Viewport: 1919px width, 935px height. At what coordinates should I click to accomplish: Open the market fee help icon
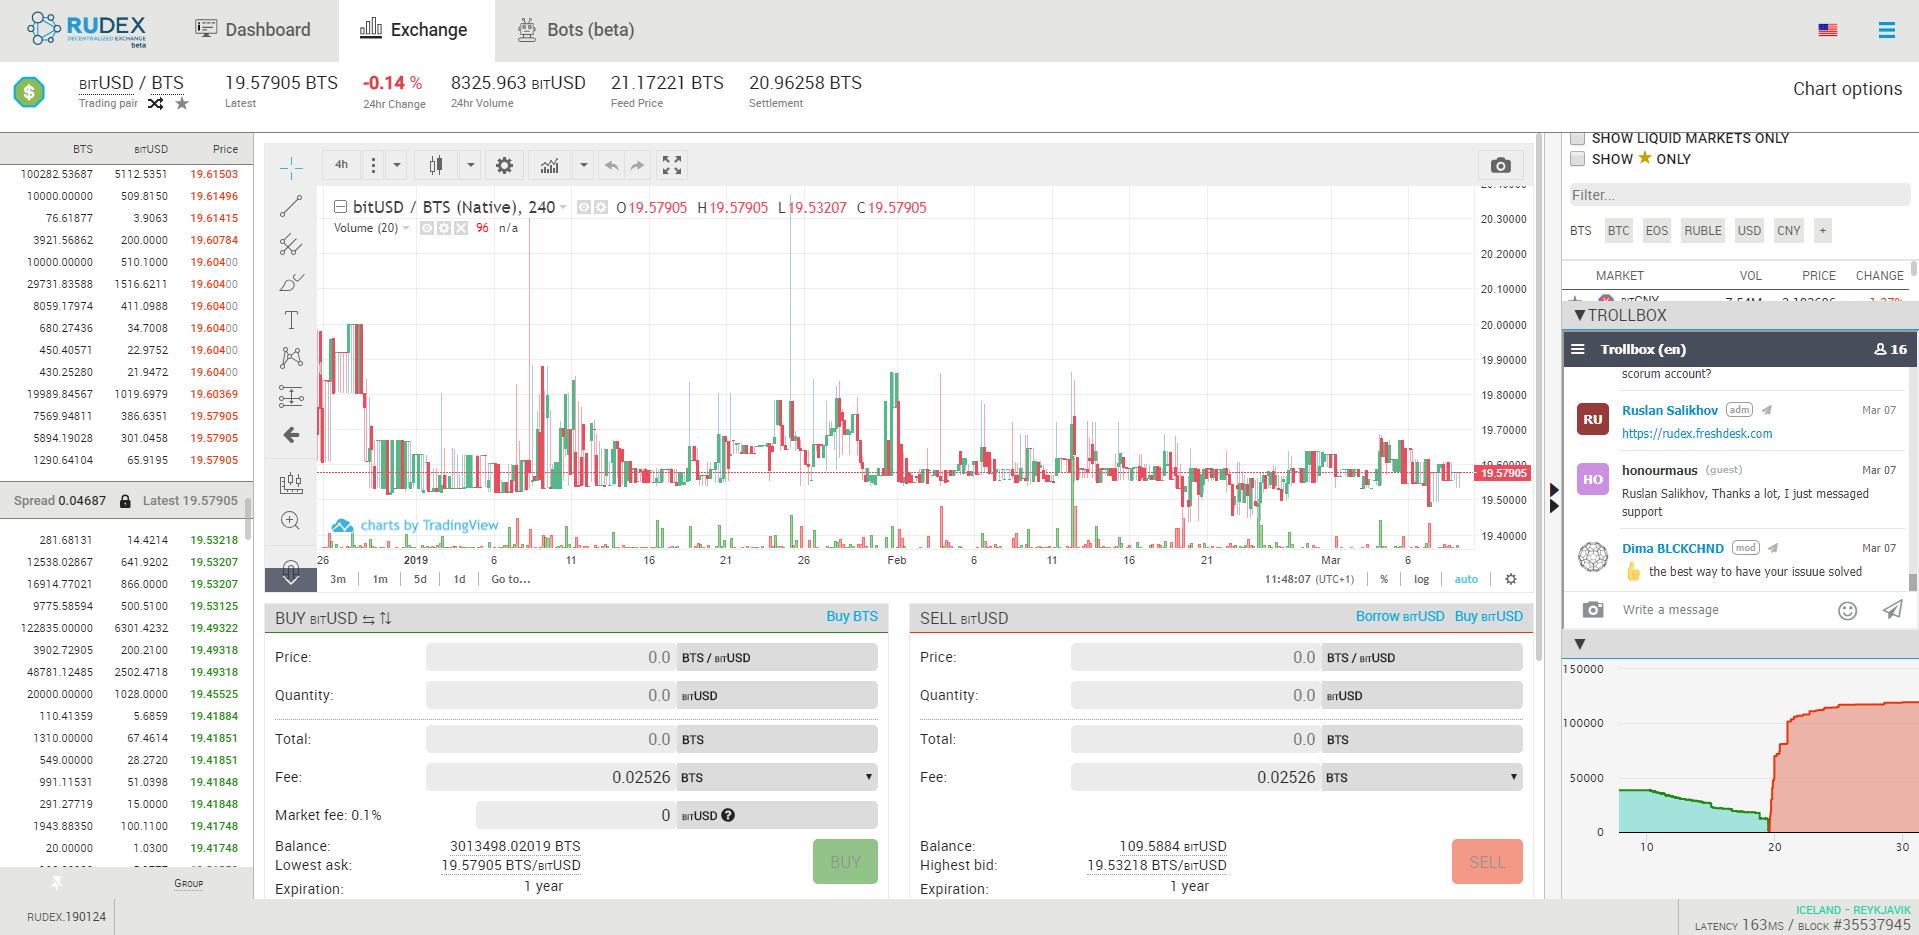point(728,815)
